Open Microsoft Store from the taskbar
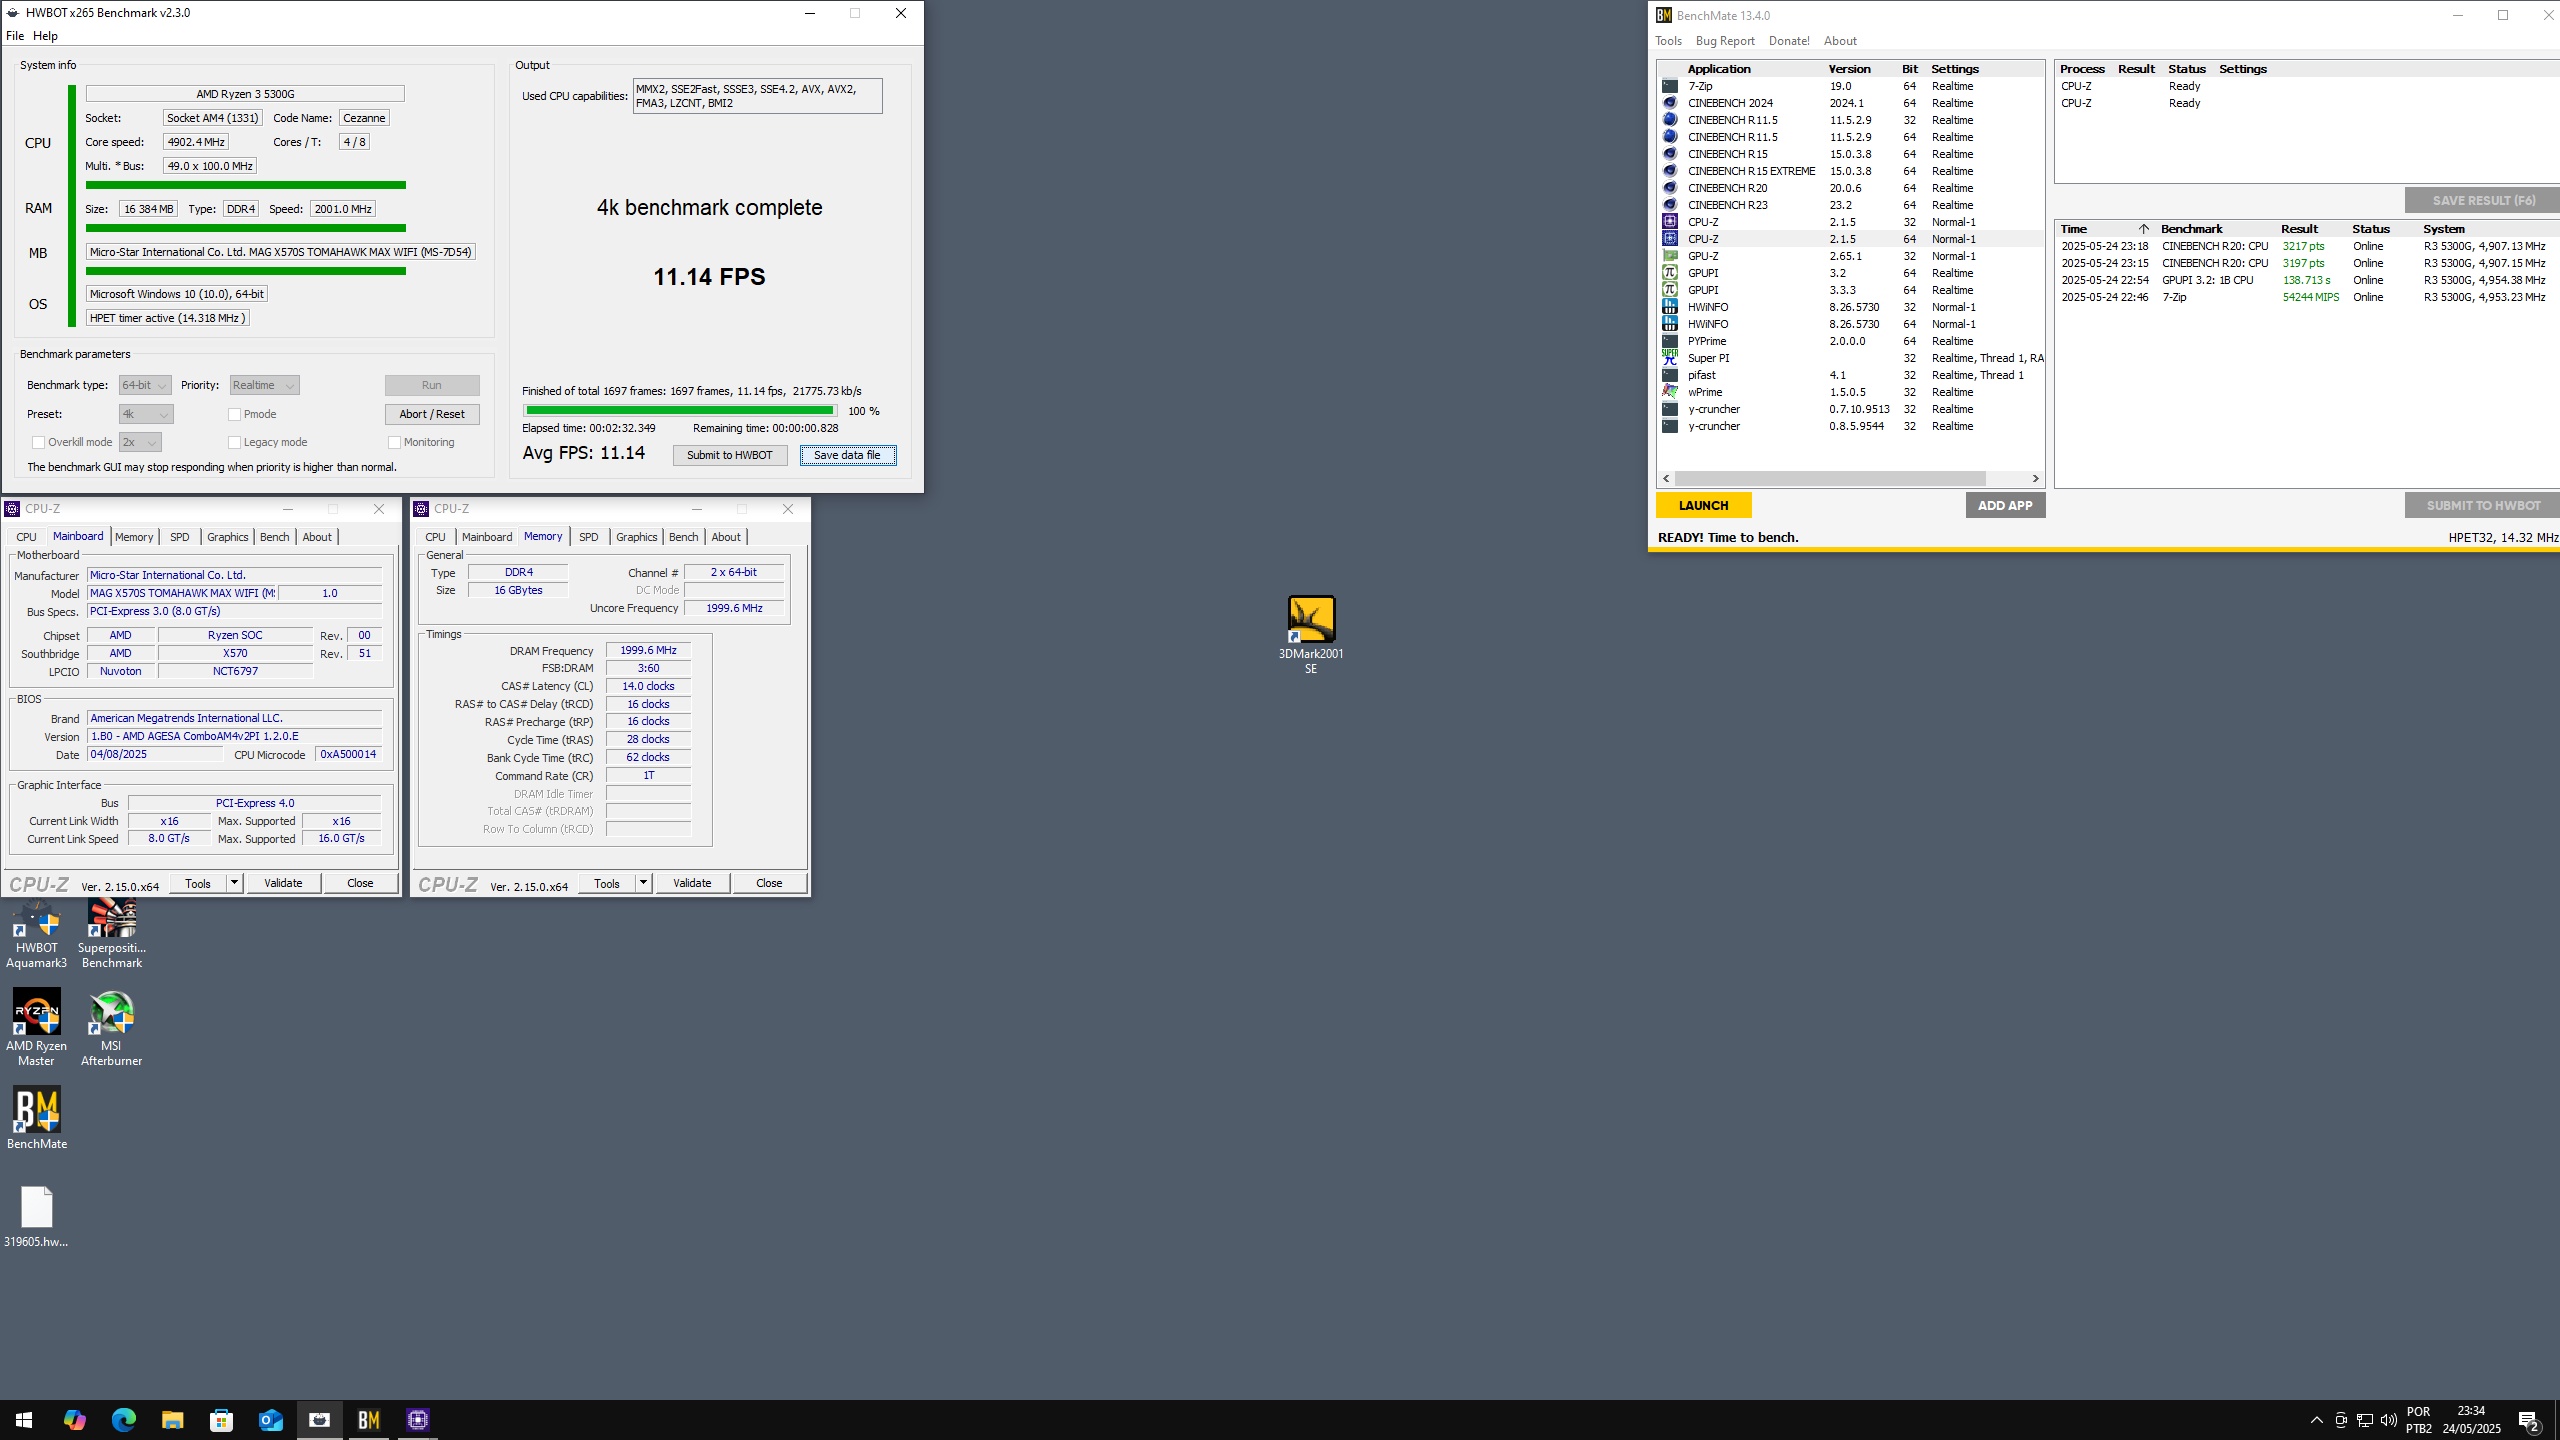Image resolution: width=2560 pixels, height=1440 pixels. (222, 1420)
